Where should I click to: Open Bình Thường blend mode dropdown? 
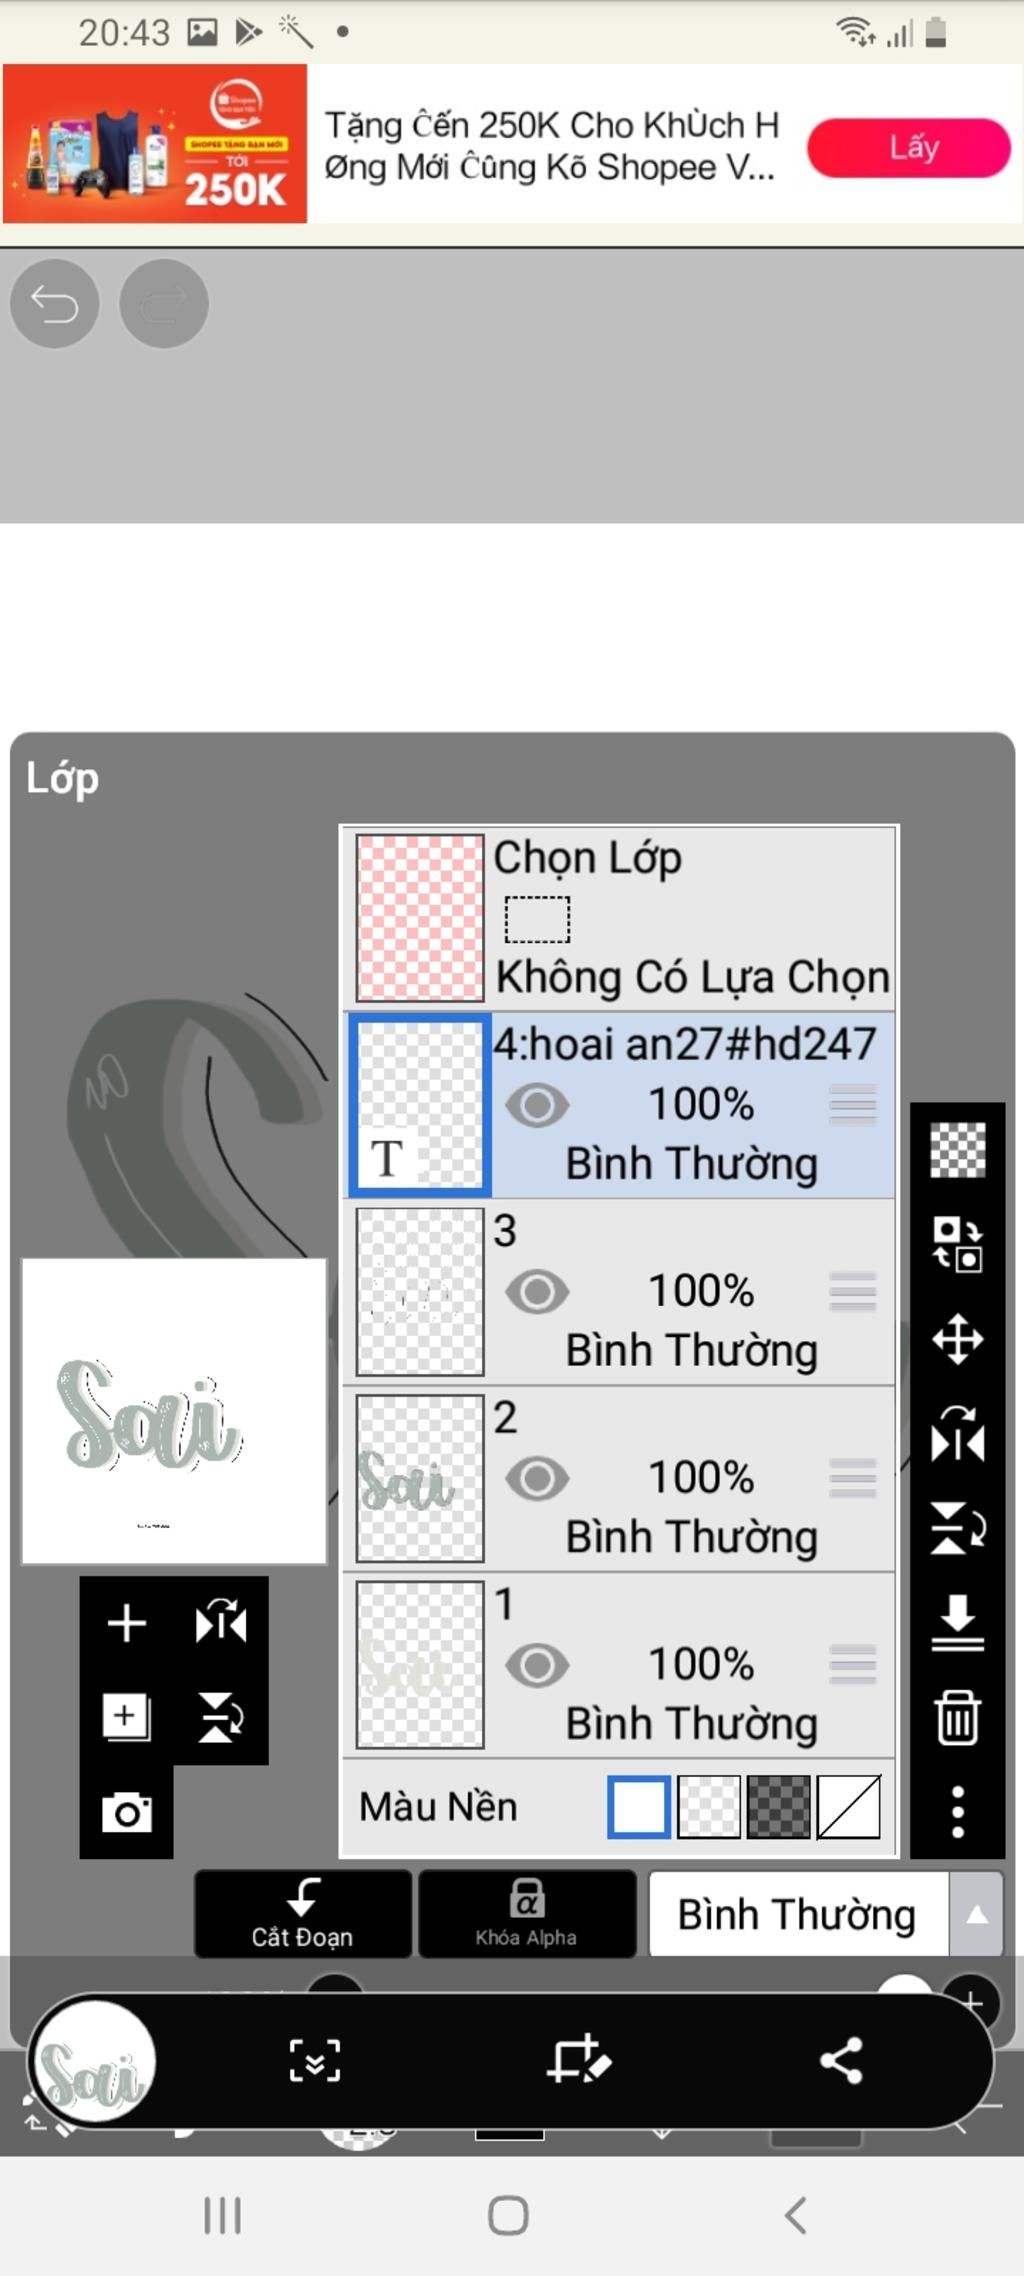pyautogui.click(x=797, y=1914)
